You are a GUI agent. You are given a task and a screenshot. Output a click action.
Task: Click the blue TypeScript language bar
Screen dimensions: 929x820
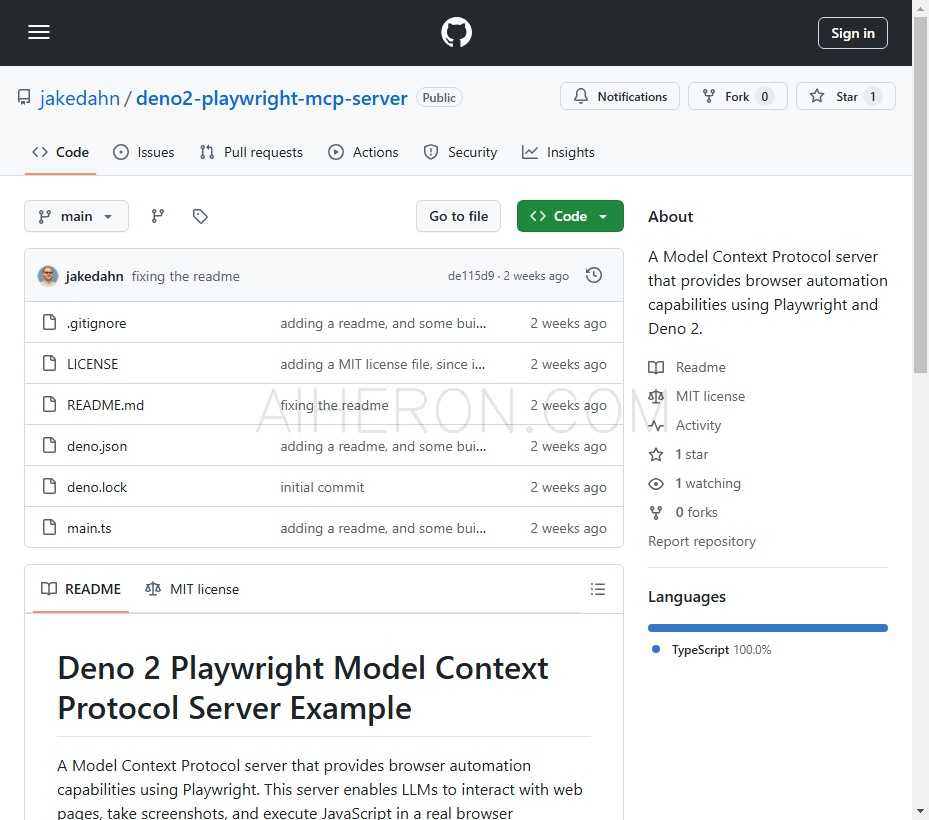pyautogui.click(x=768, y=628)
